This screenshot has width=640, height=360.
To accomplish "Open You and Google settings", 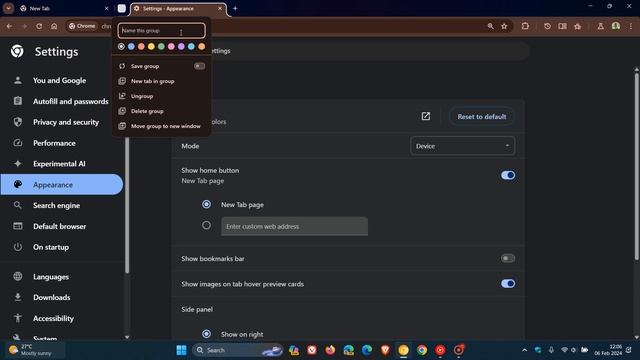I will point(61,80).
